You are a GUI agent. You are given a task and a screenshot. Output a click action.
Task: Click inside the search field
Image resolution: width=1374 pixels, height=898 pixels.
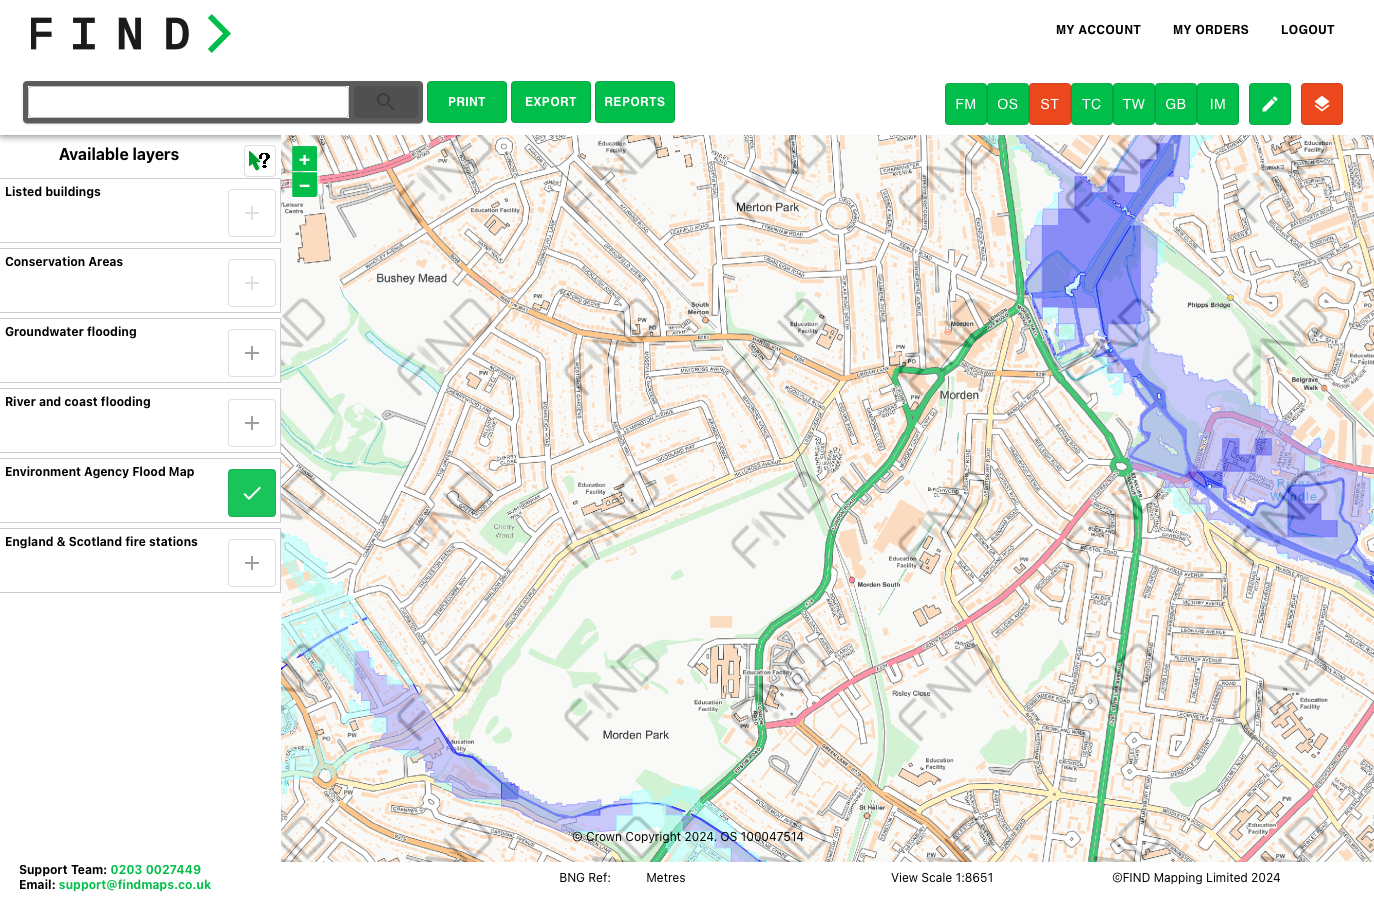[x=187, y=101]
